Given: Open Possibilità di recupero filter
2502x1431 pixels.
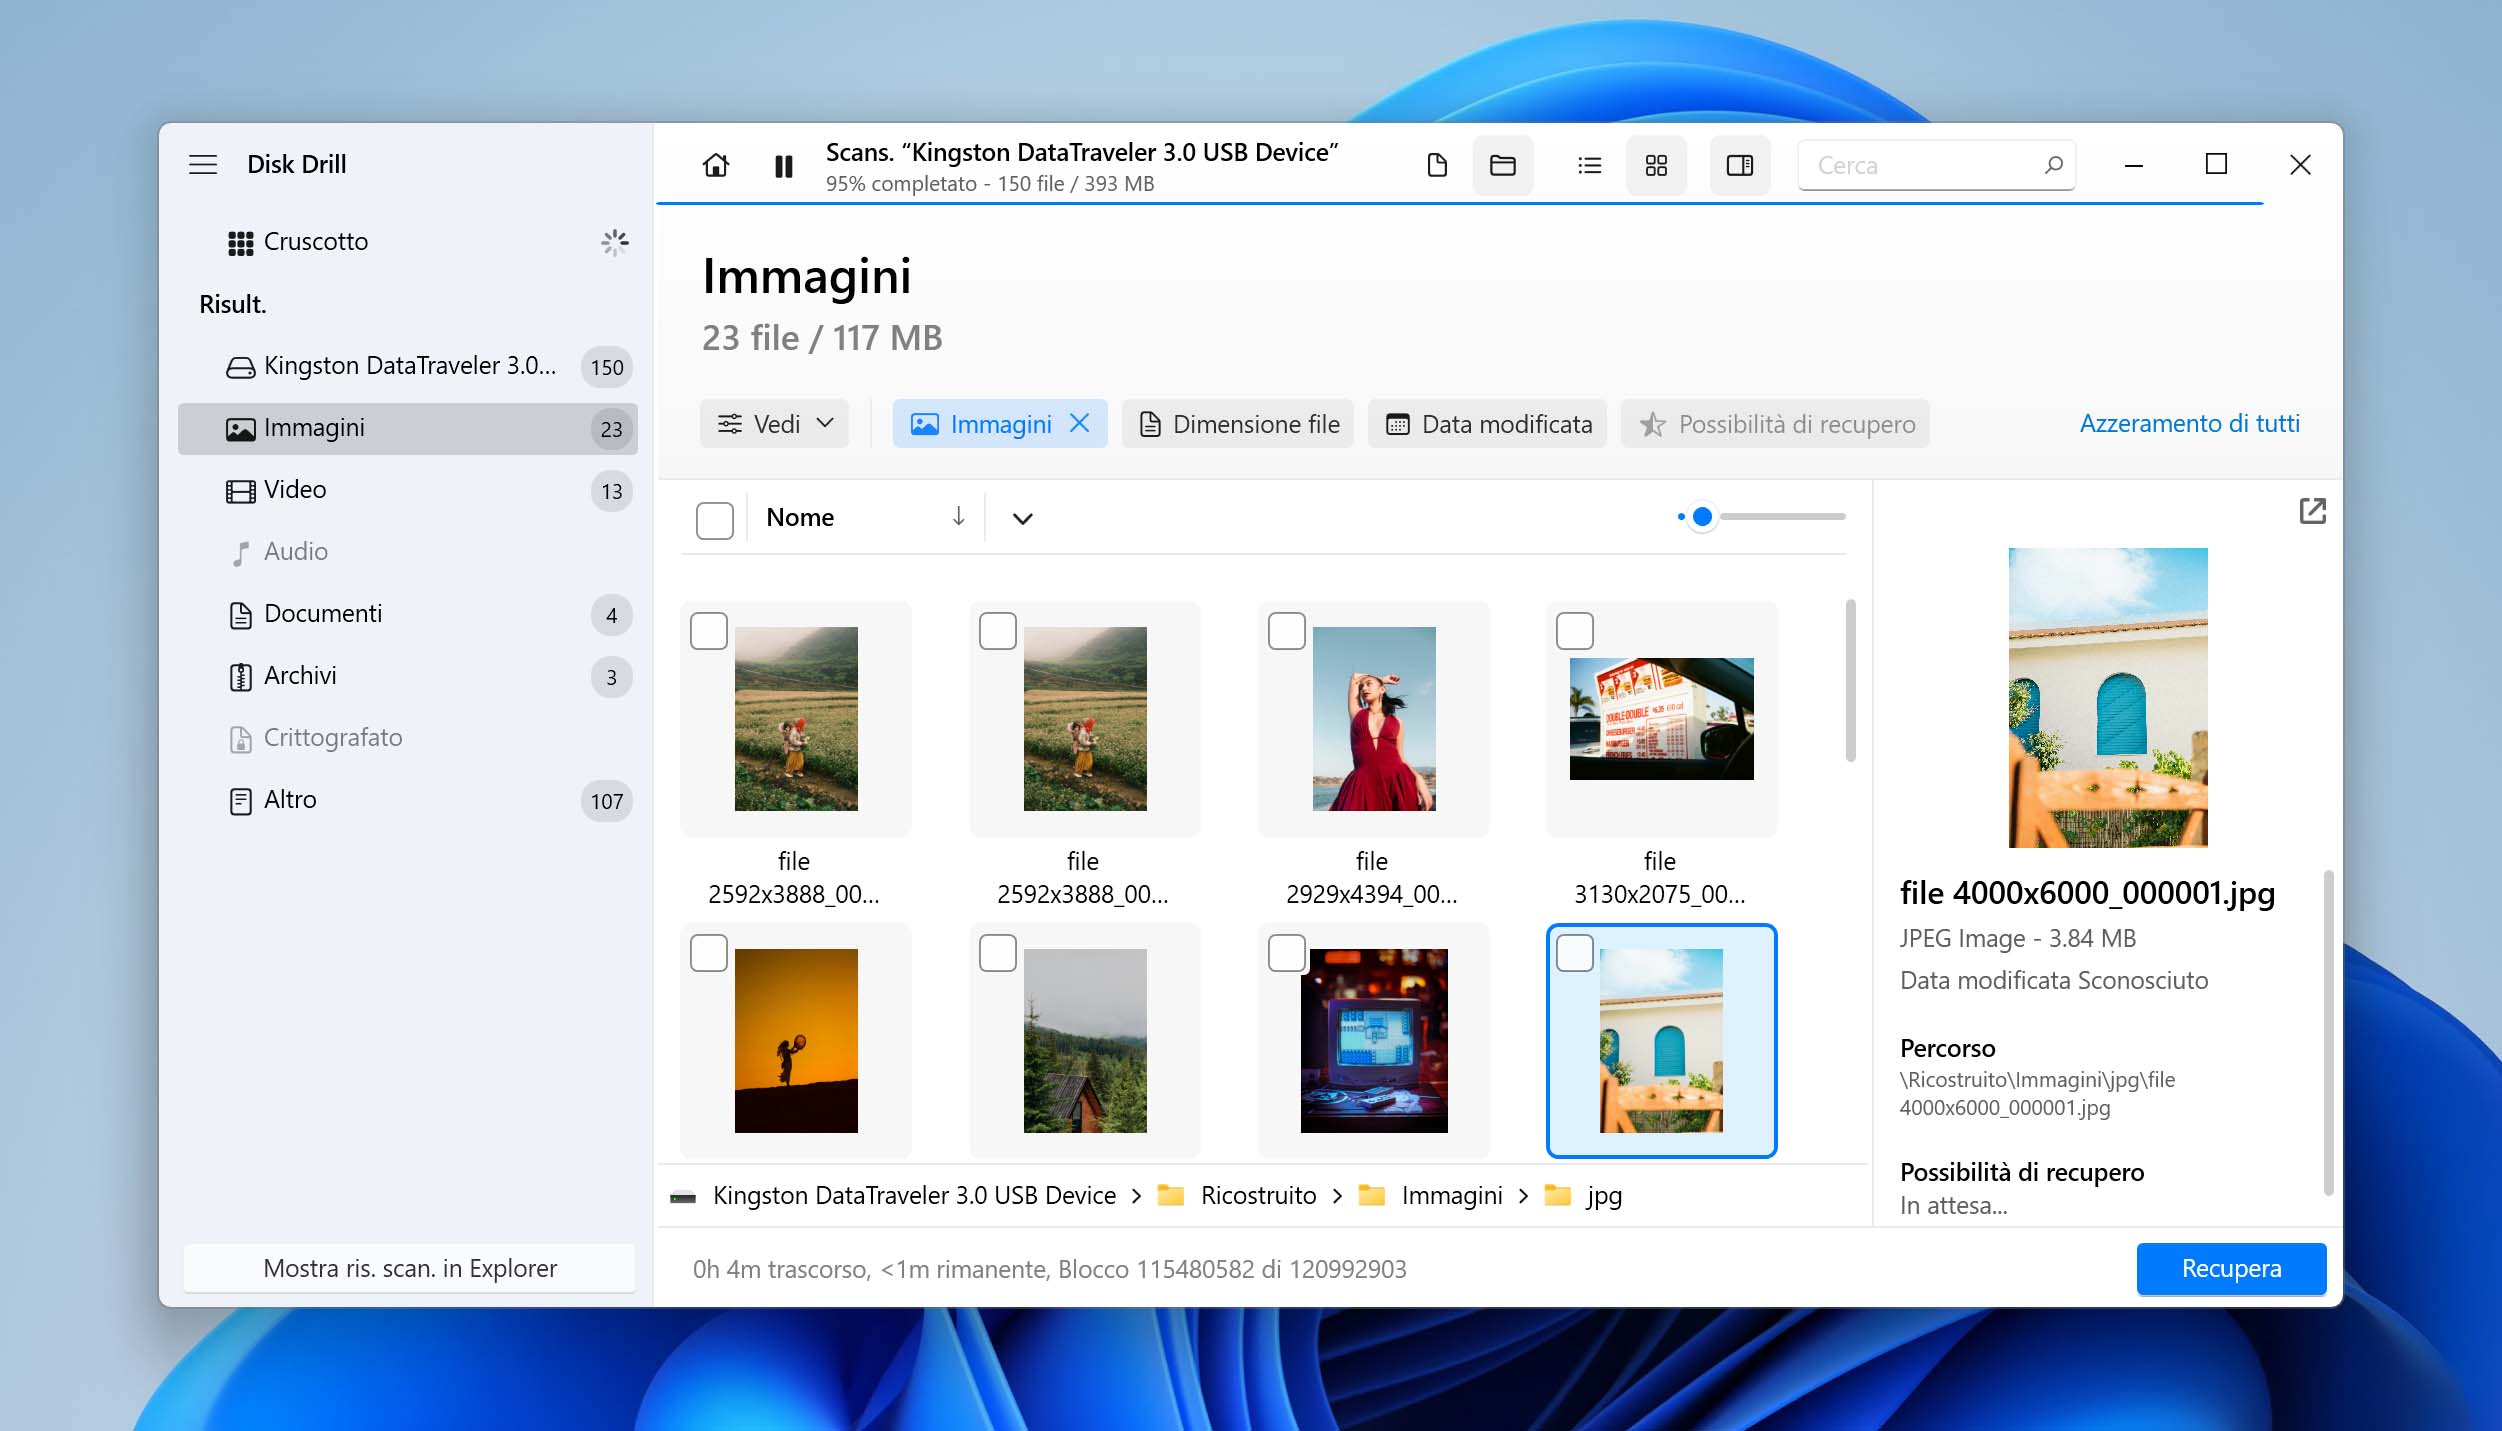Looking at the screenshot, I should 1775,424.
